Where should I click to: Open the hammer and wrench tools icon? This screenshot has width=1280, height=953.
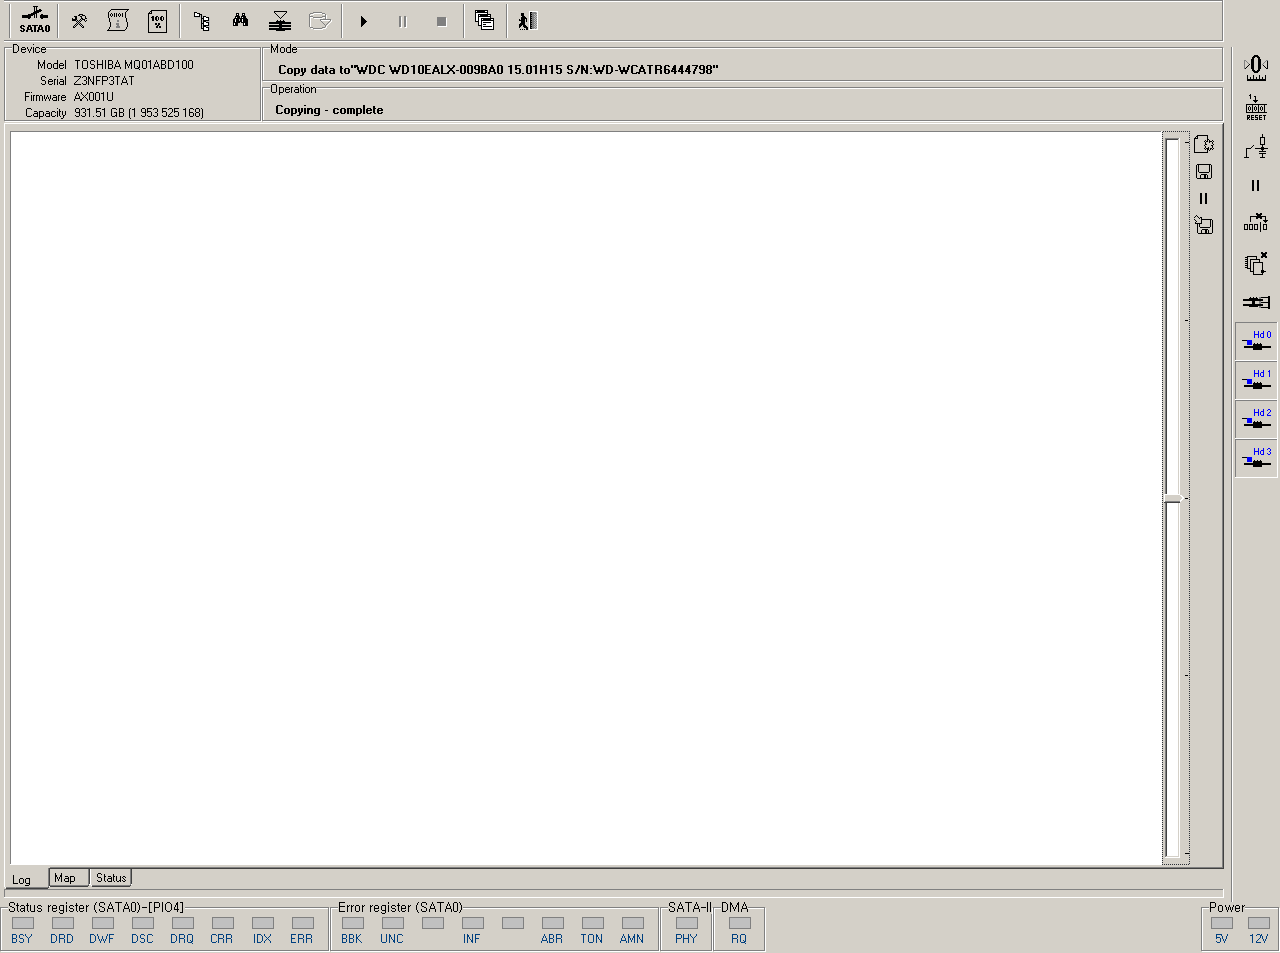(x=79, y=21)
